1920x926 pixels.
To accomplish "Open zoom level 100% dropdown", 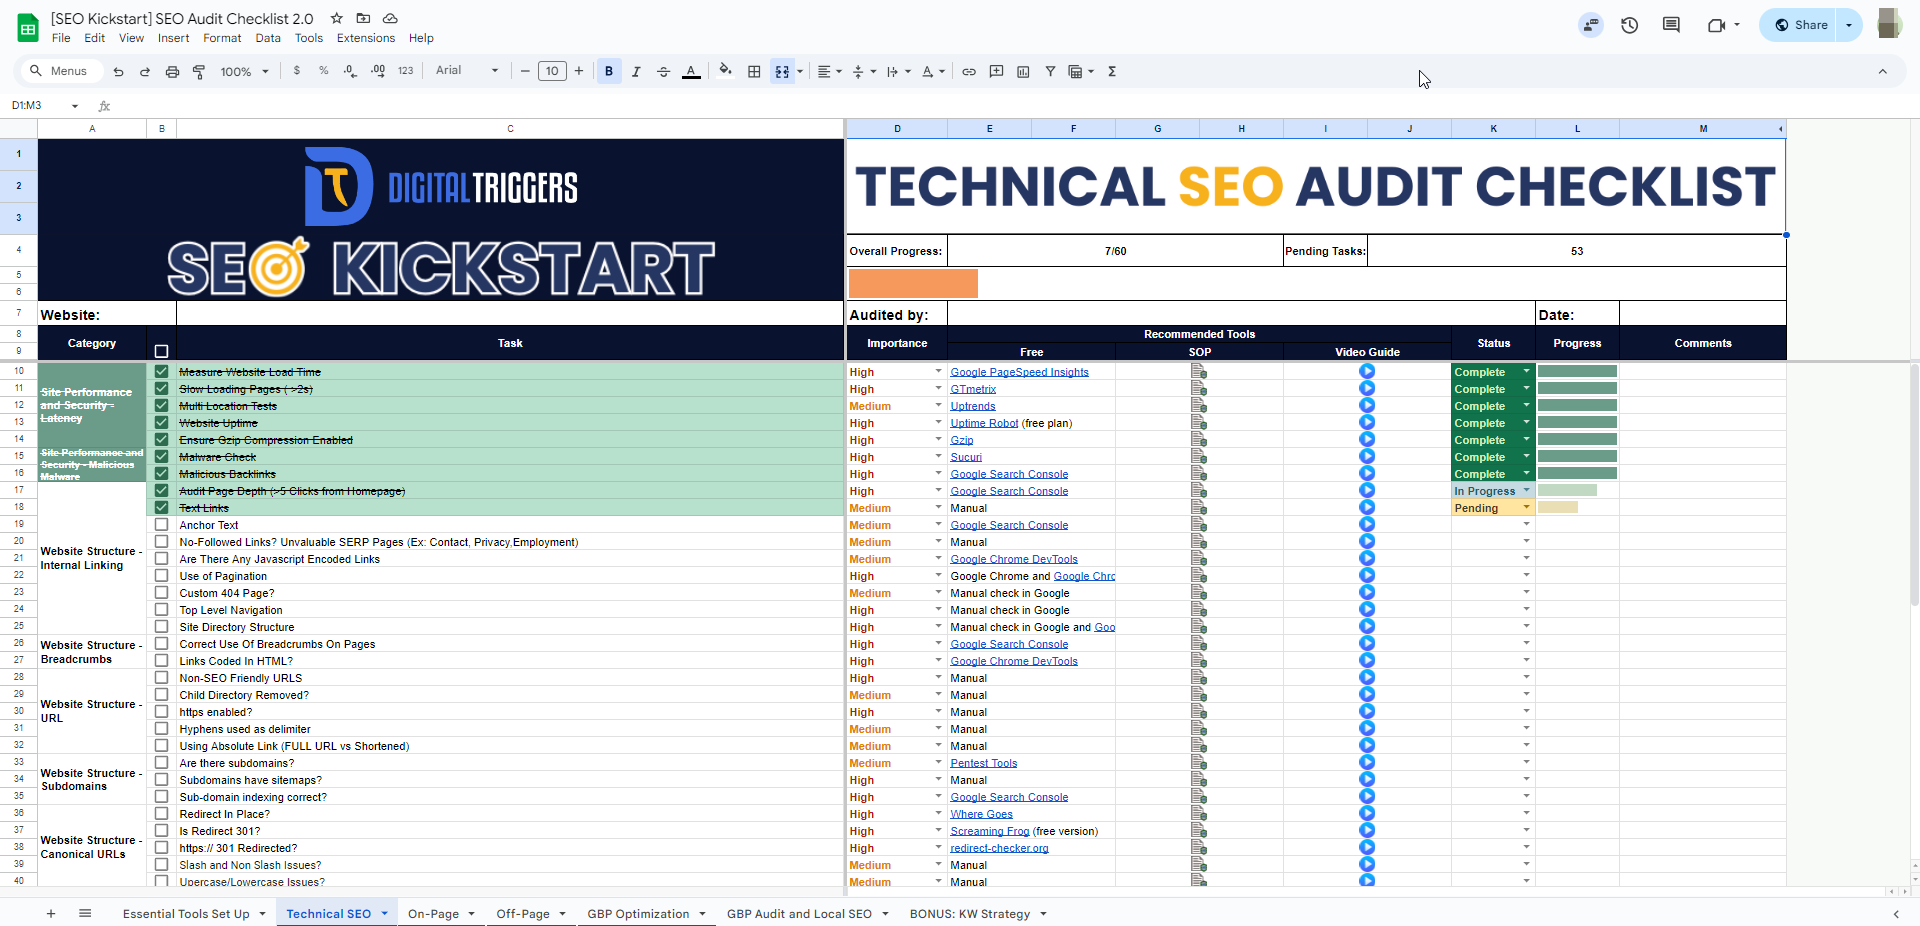I will click(x=245, y=72).
